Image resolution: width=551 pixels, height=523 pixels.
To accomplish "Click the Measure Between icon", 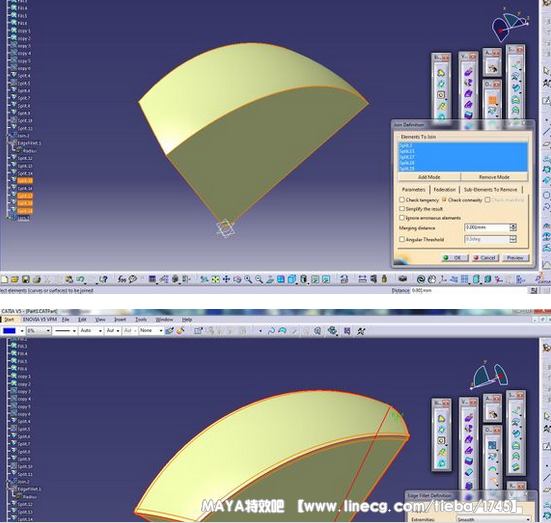I will point(362,279).
